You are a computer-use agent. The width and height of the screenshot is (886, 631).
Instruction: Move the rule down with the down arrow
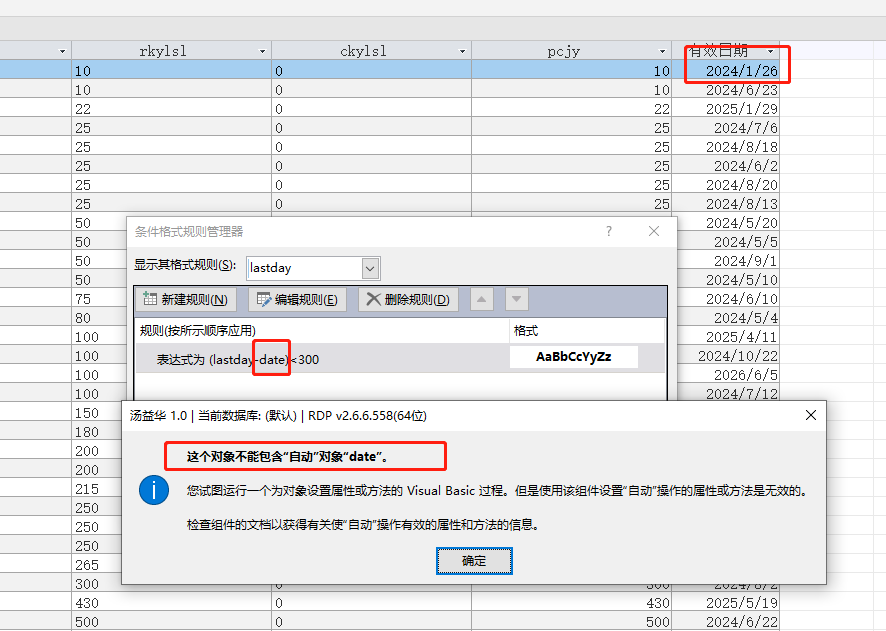click(516, 299)
